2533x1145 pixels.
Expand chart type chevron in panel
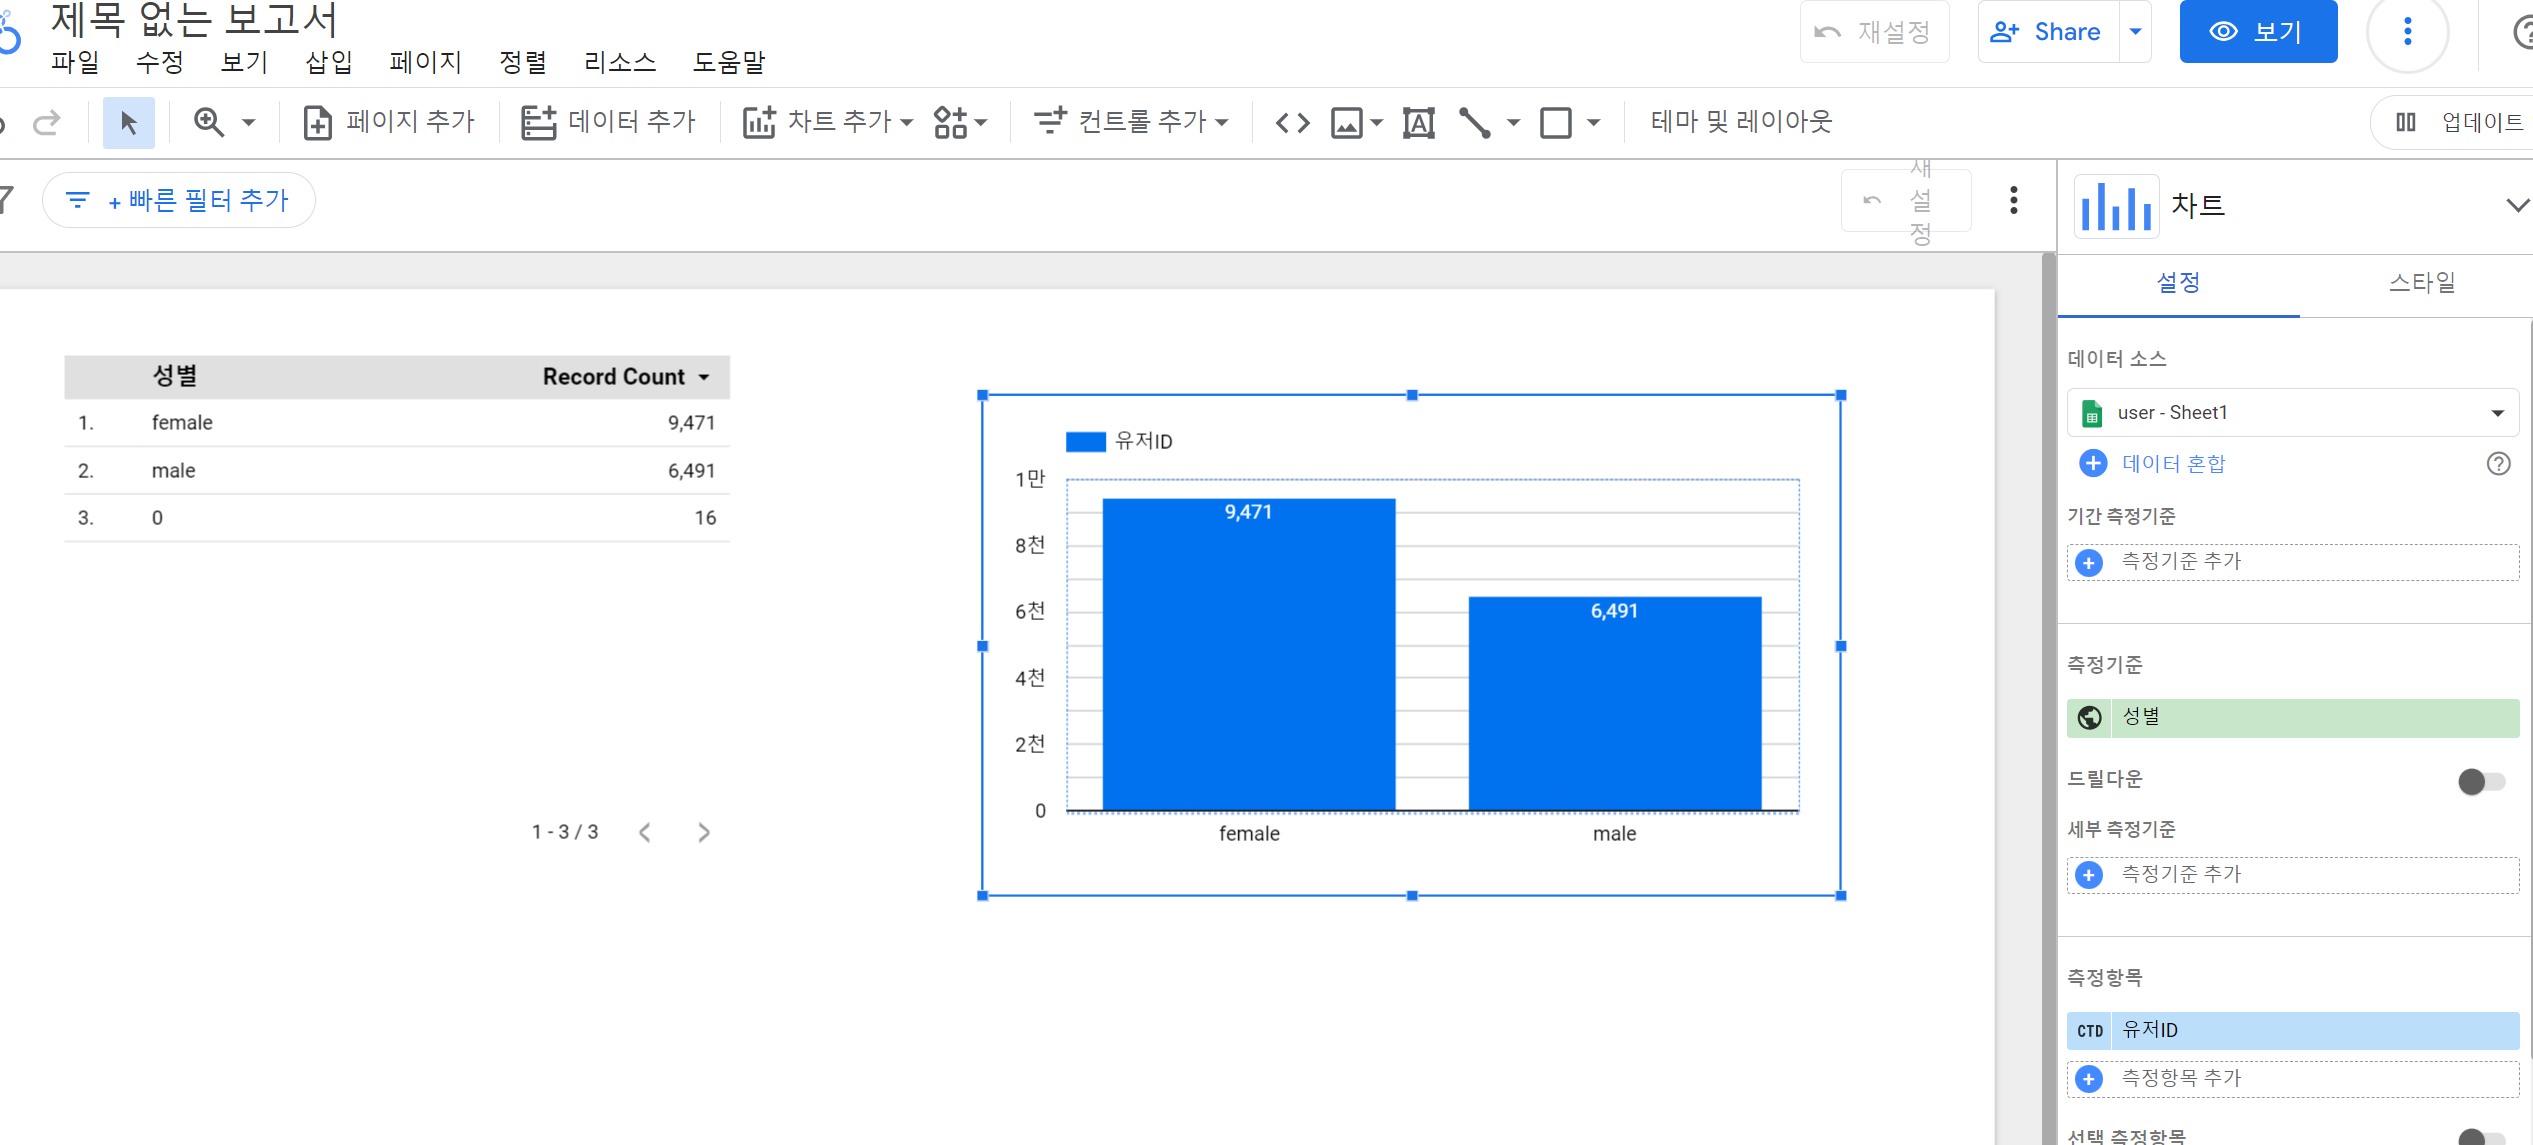(x=2517, y=205)
